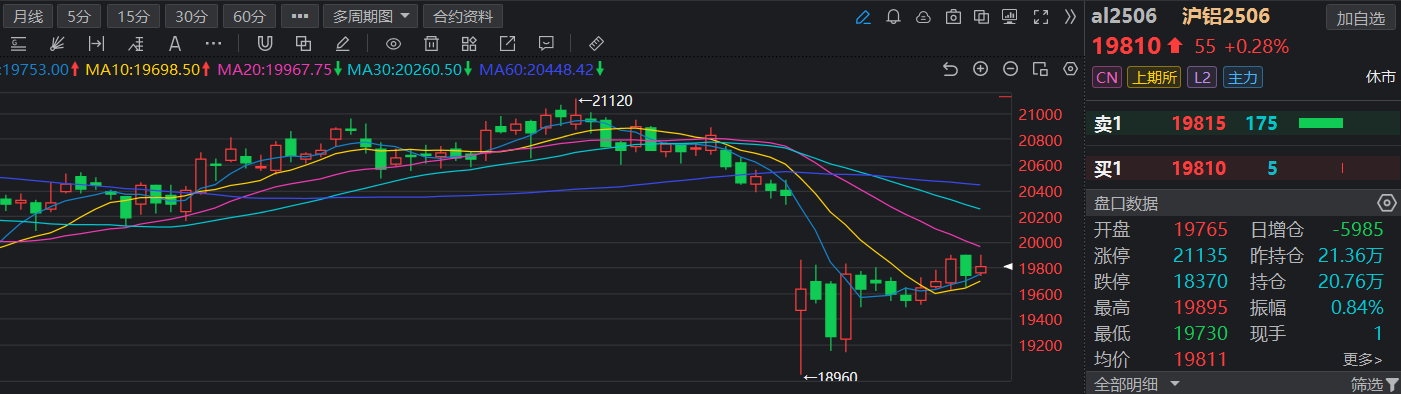Enter fullscreen chart mode
Image resolution: width=1401 pixels, height=394 pixels.
(x=1040, y=17)
